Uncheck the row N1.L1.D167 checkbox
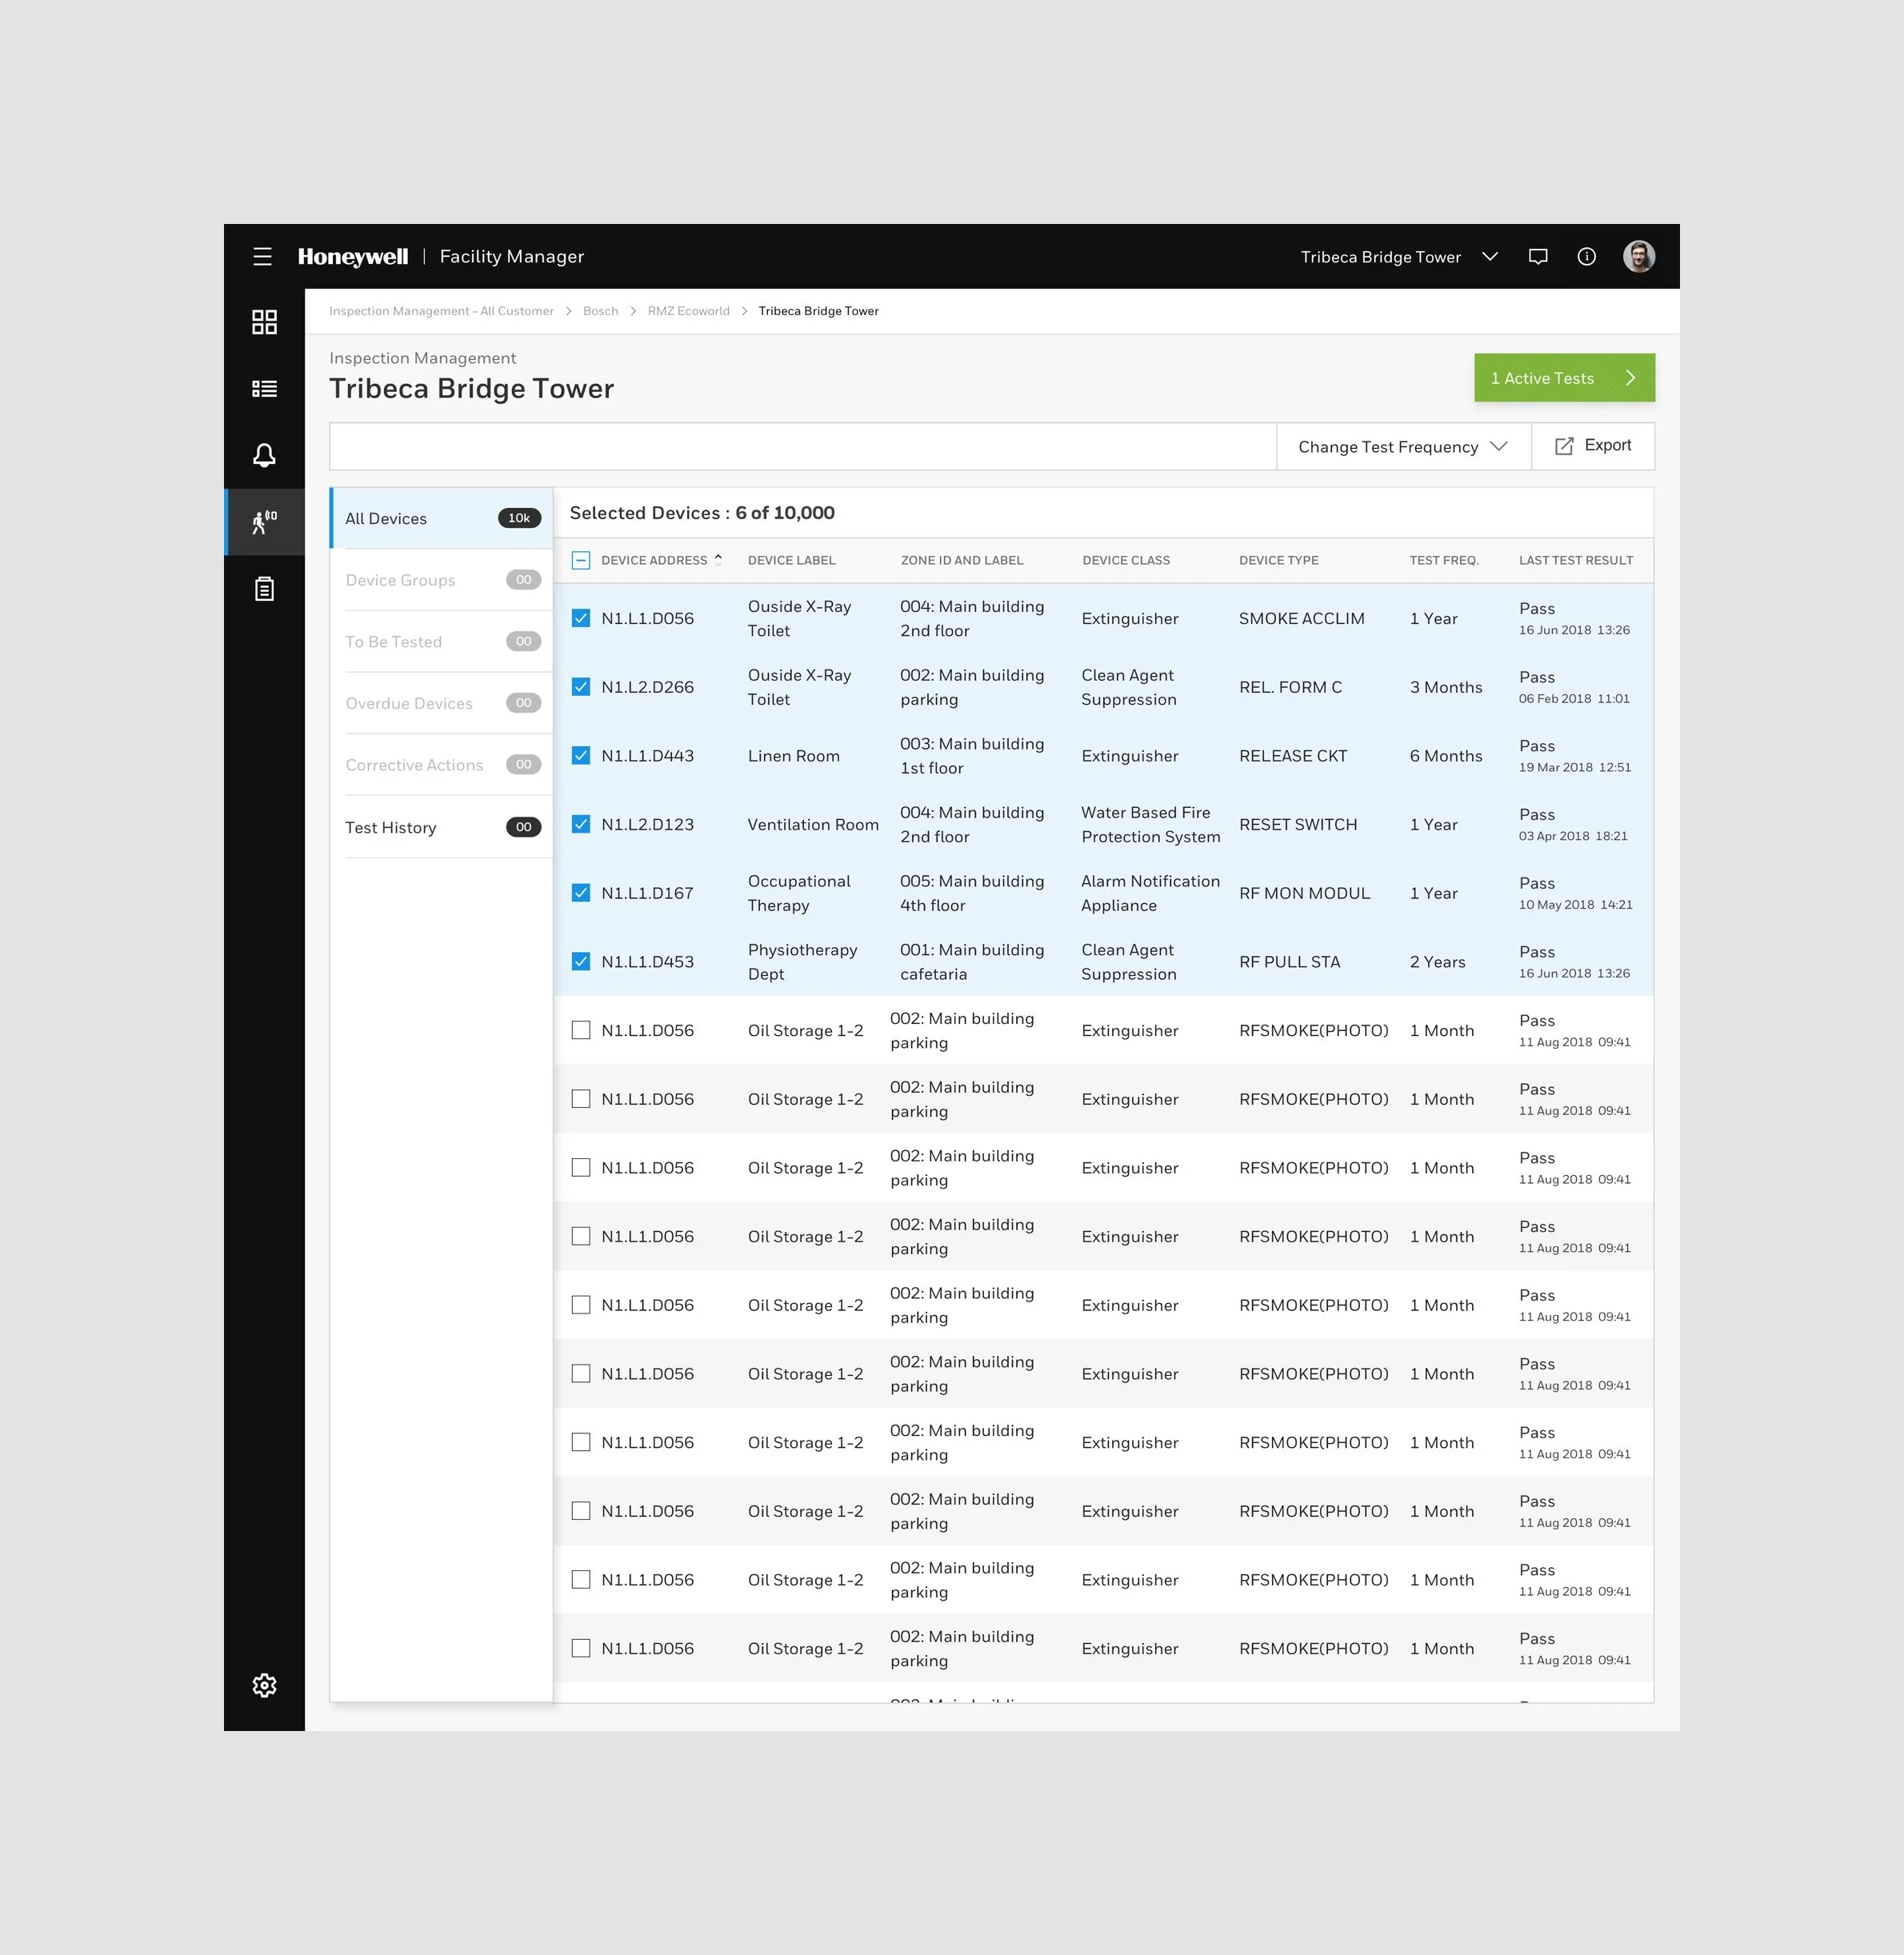1904x1955 pixels. [581, 893]
